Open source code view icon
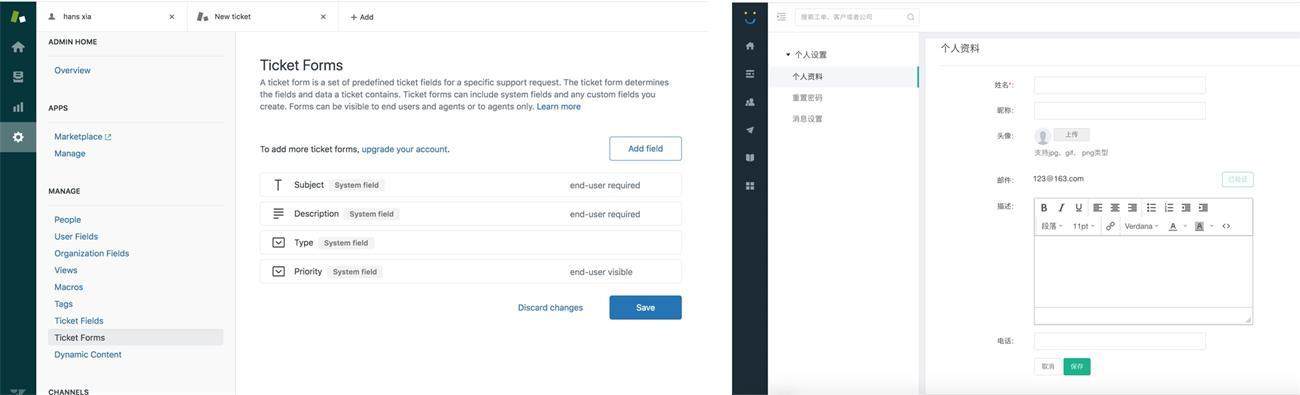Screen dimensions: 1300x395 tap(1226, 226)
